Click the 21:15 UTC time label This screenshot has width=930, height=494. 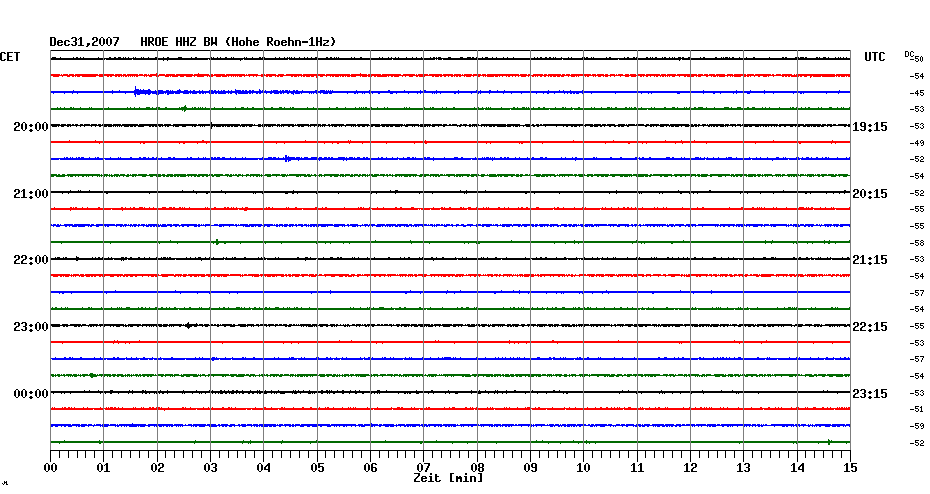[870, 260]
